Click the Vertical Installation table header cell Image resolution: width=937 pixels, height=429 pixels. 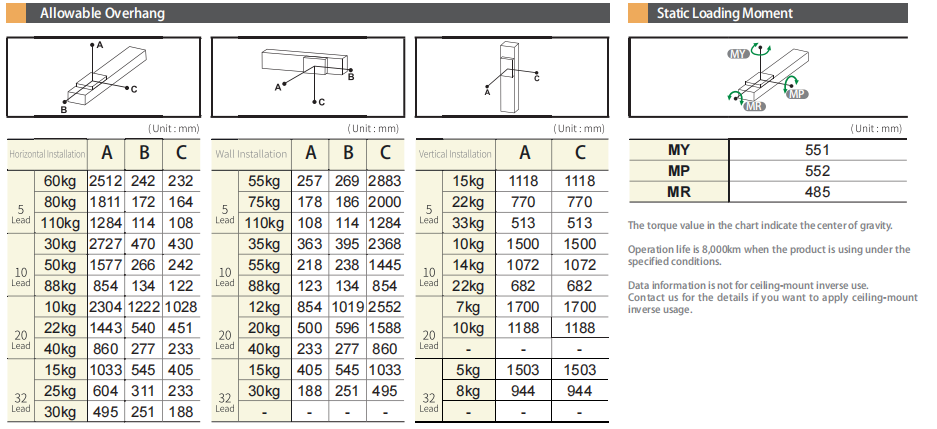click(455, 154)
